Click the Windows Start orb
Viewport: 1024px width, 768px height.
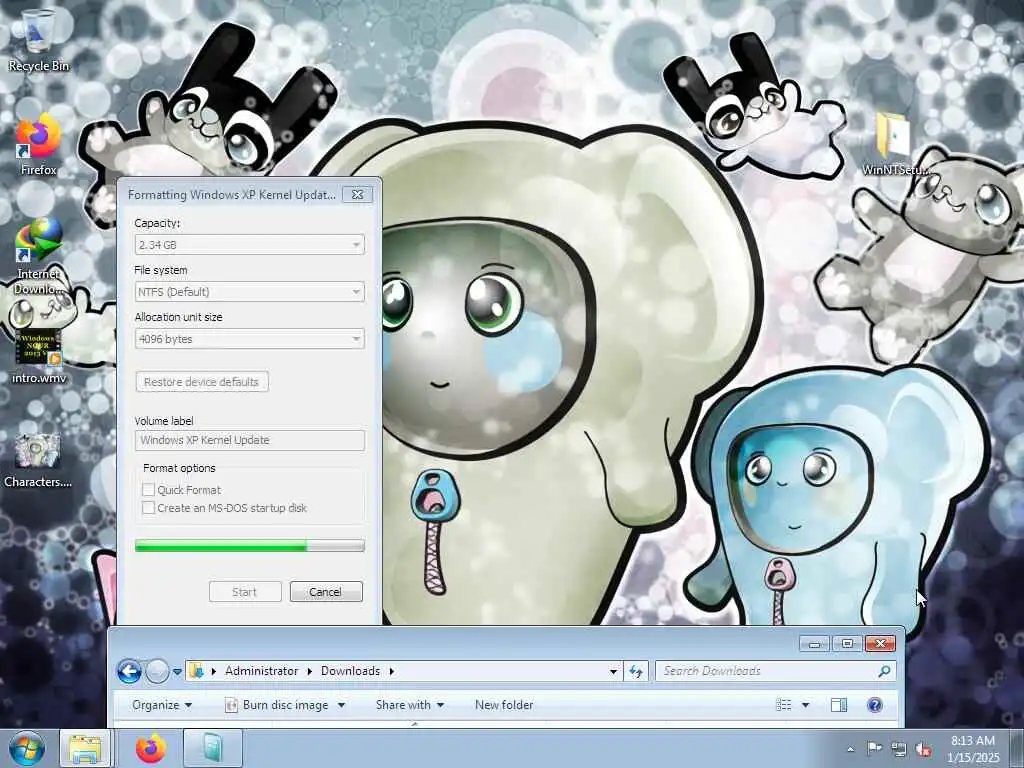coord(26,748)
